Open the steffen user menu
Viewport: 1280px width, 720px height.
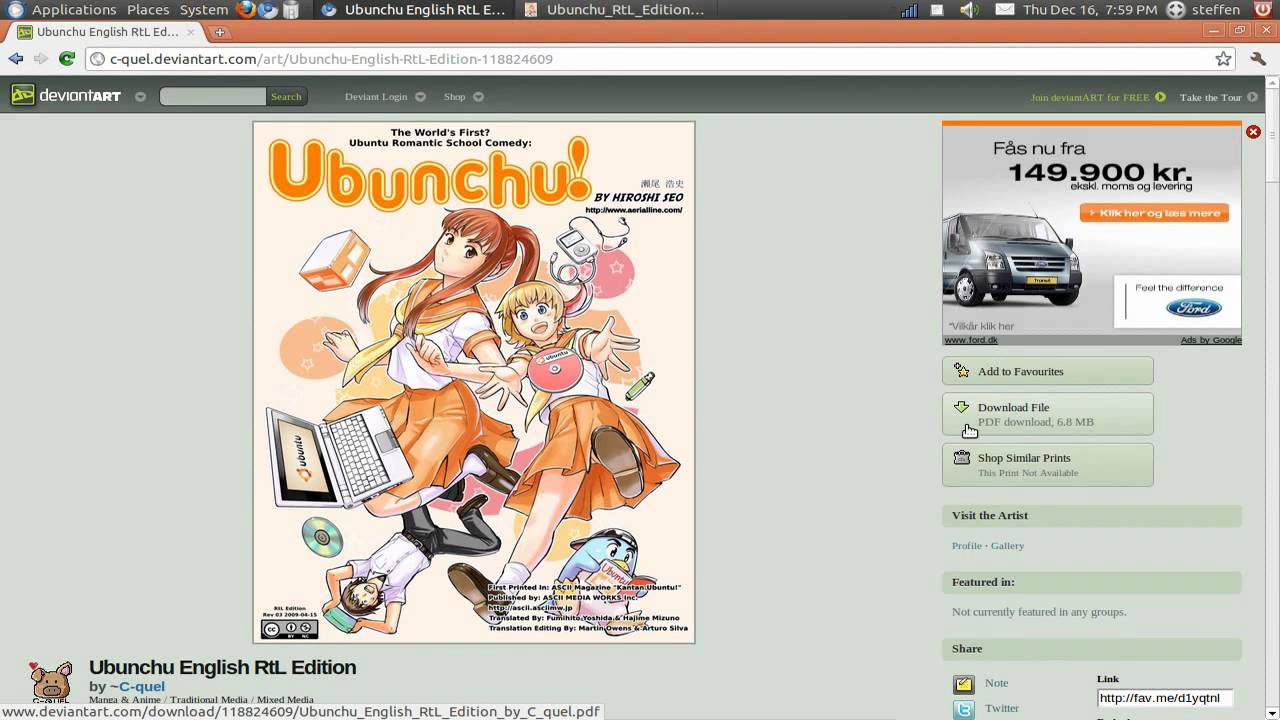pyautogui.click(x=1216, y=10)
